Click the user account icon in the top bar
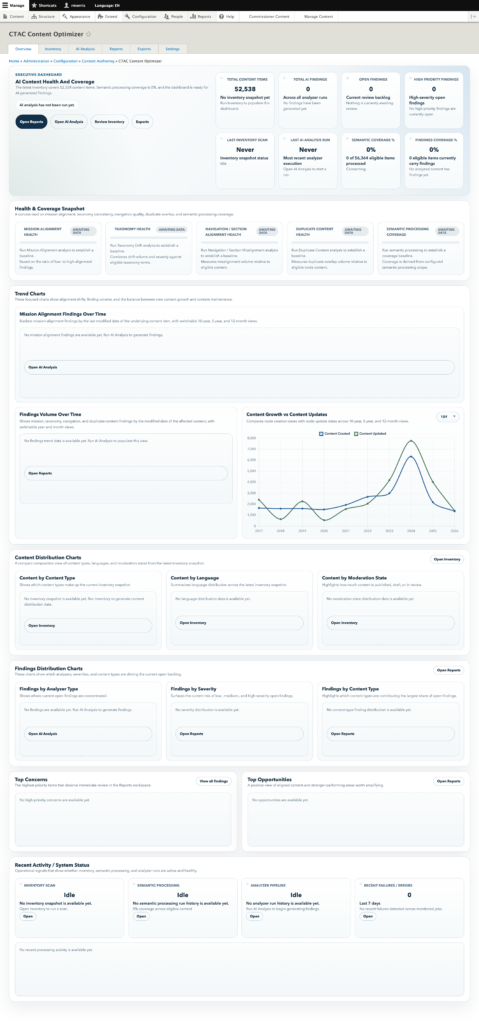Image resolution: width=479 pixels, height=1024 pixels. (x=67, y=5)
